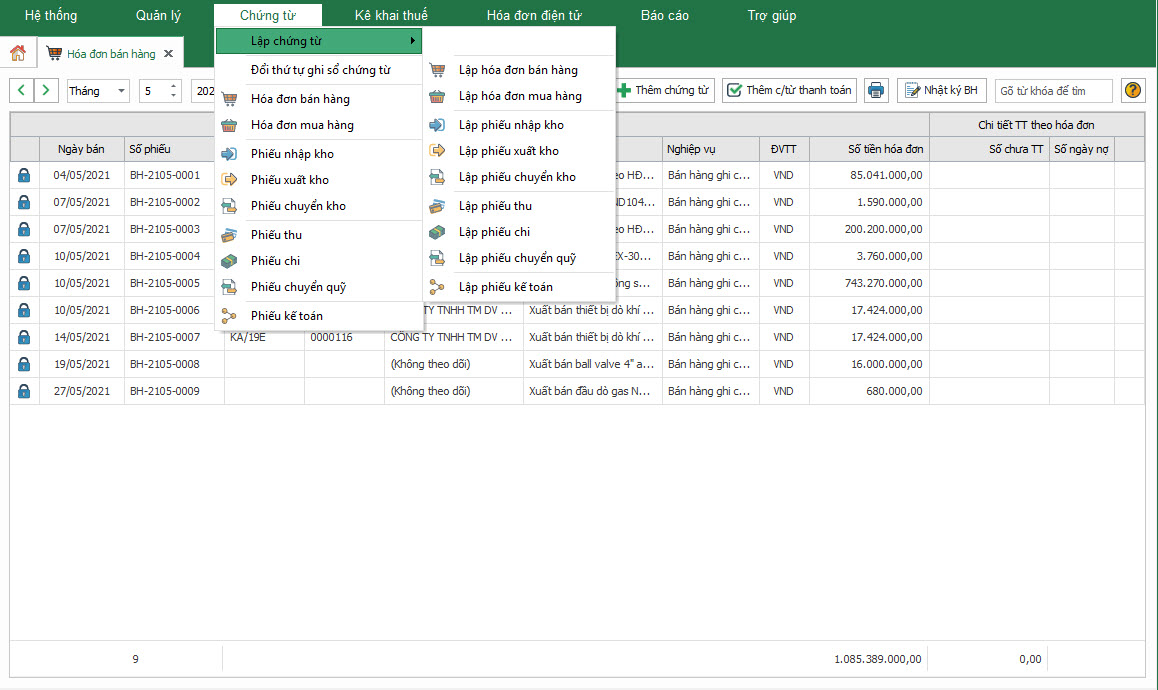Click lock icon of voucher BH-2105-0001
The image size is (1158, 690).
click(x=24, y=175)
